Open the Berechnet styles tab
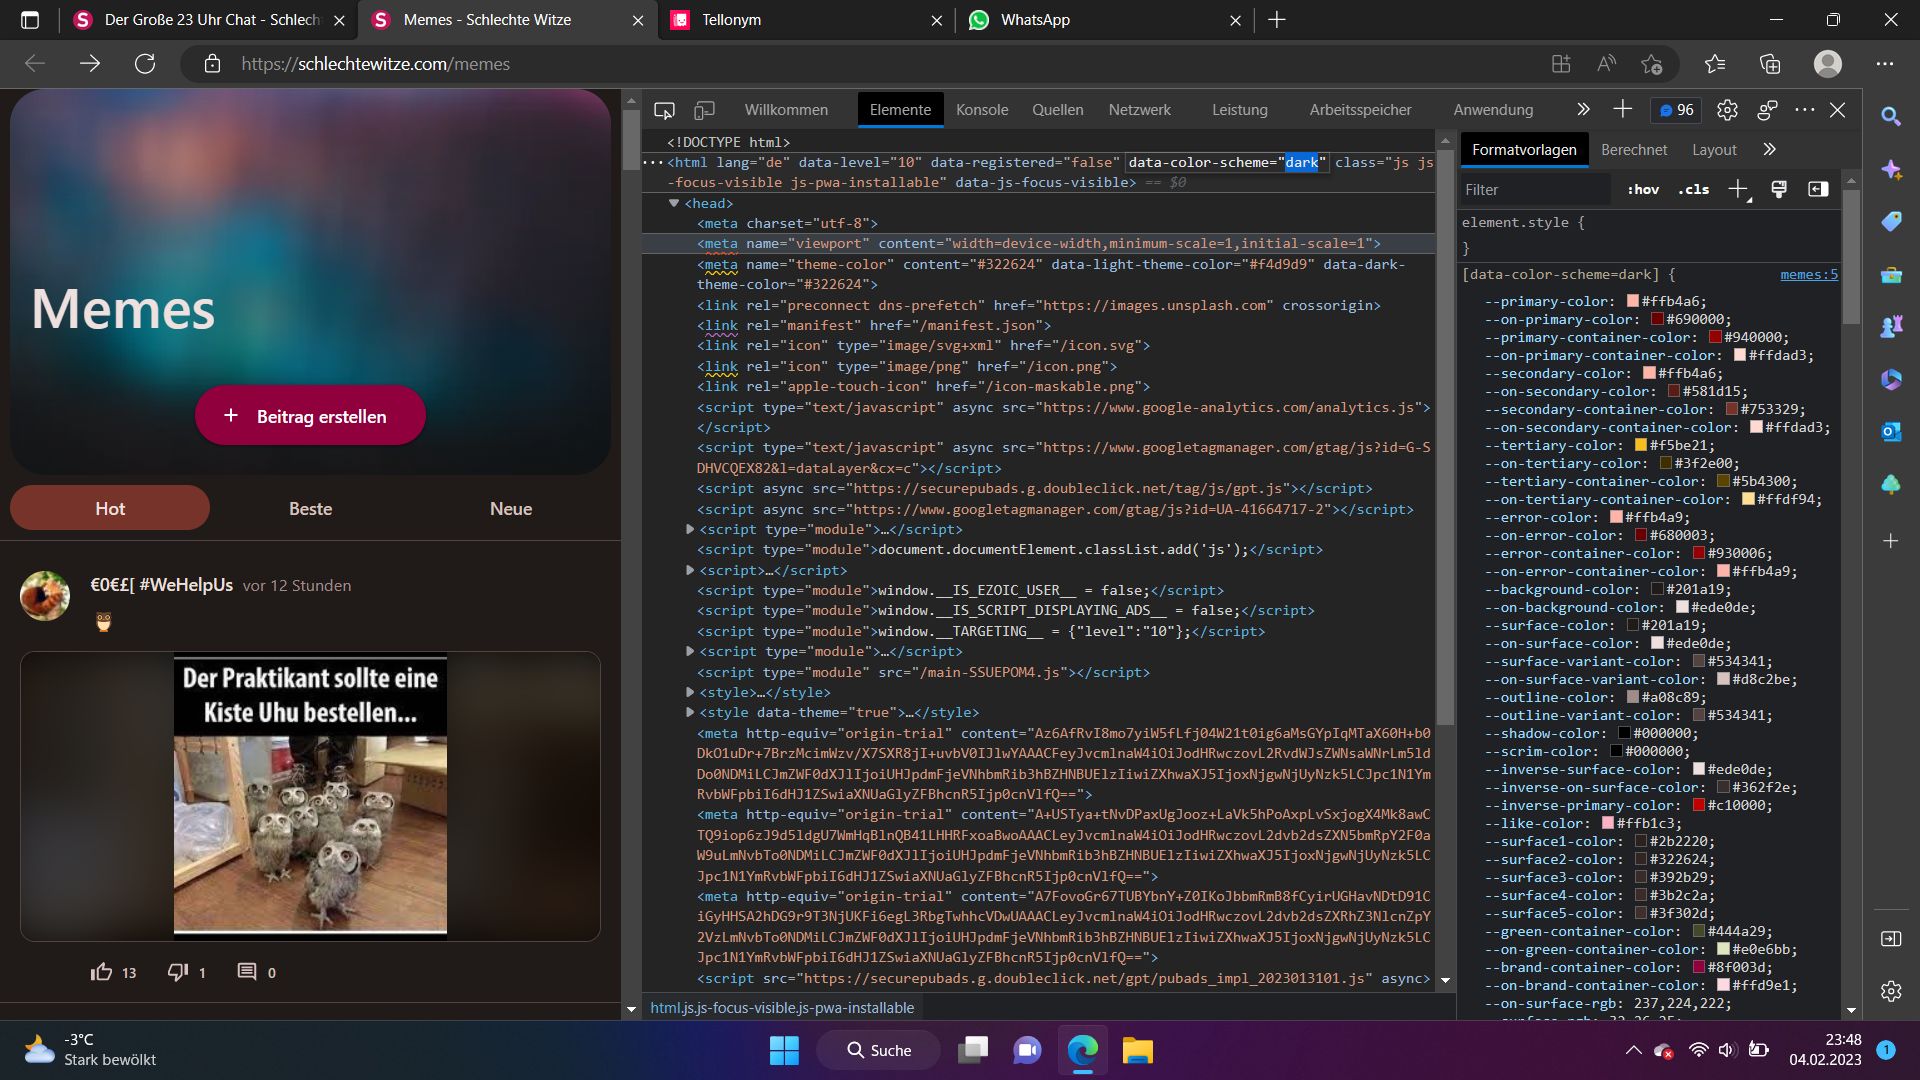The image size is (1920, 1080). (x=1633, y=150)
